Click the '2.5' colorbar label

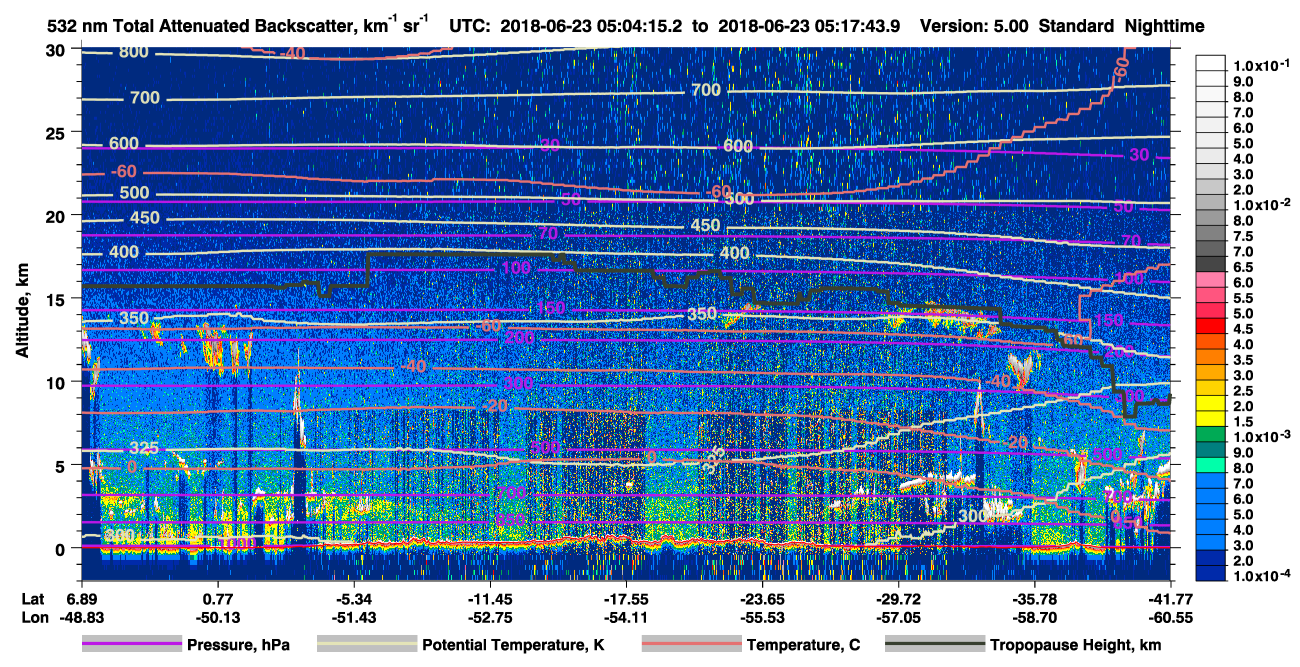coord(1245,390)
